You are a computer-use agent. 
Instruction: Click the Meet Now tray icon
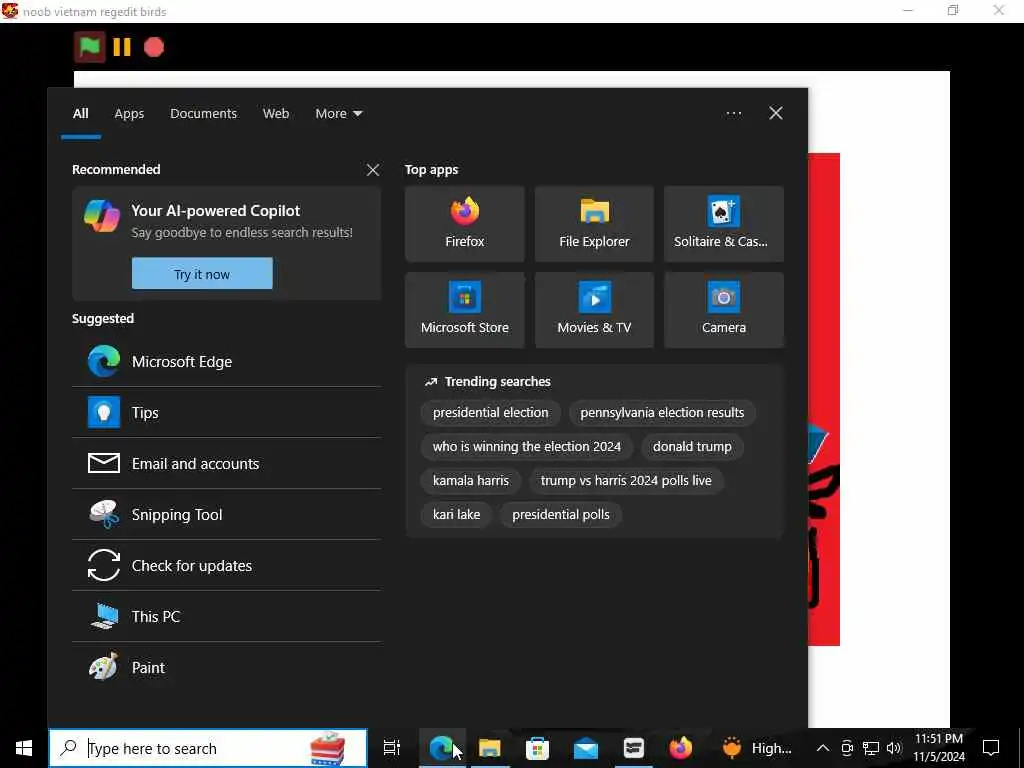point(847,748)
